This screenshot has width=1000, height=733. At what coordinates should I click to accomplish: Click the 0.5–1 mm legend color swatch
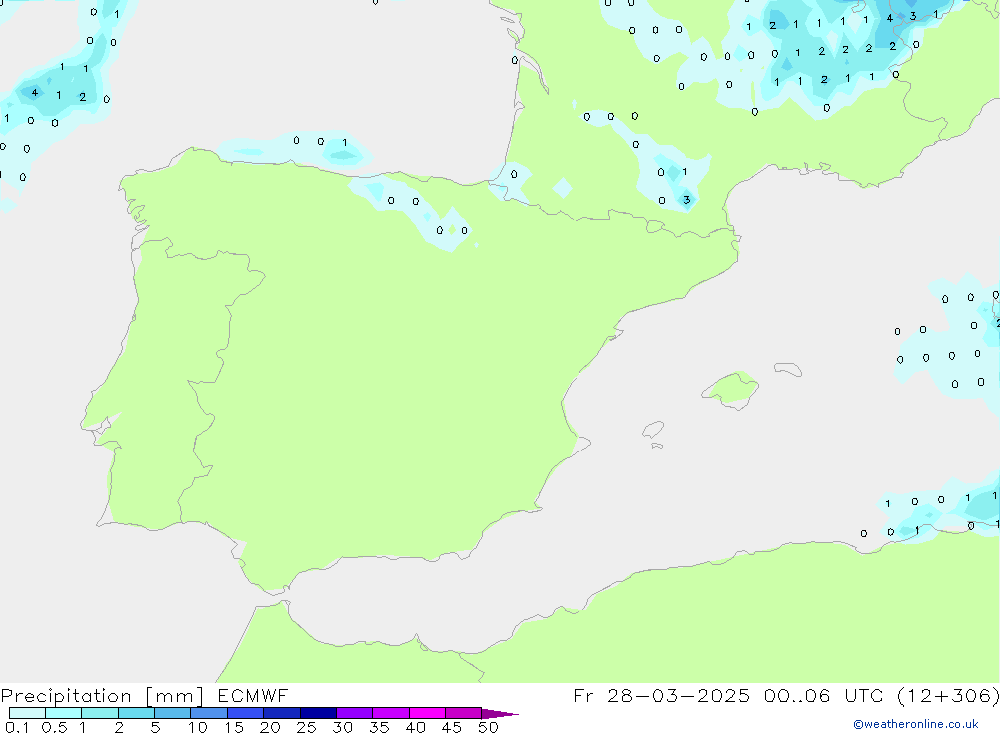pyautogui.click(x=64, y=713)
